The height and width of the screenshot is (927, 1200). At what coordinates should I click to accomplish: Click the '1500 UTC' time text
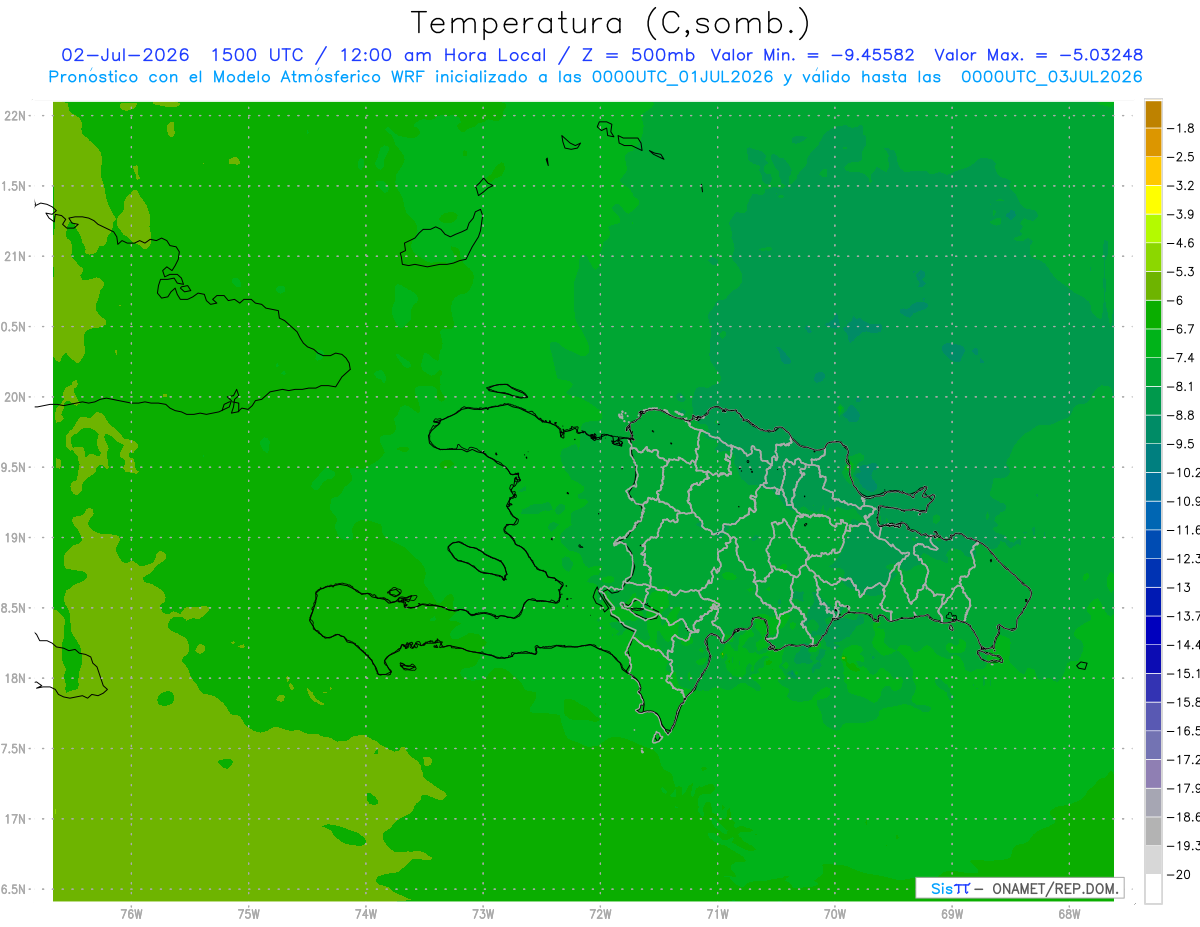point(257,55)
